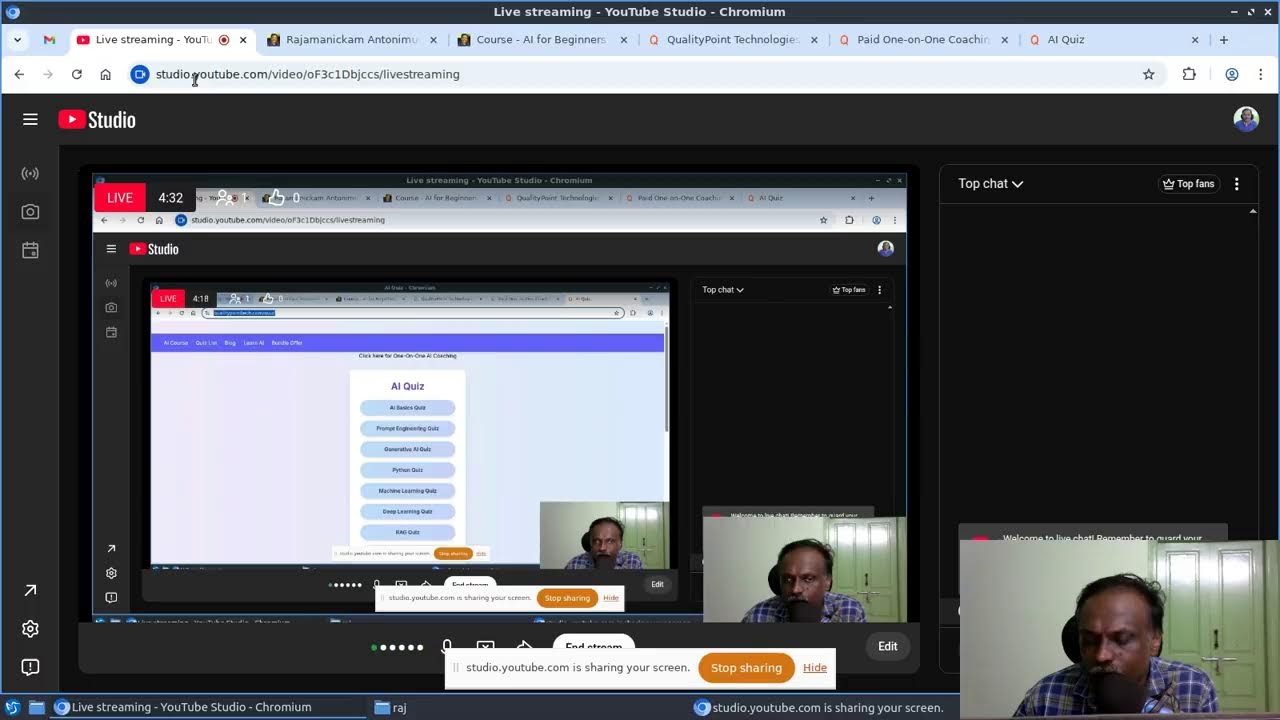Image resolution: width=1280 pixels, height=720 pixels.
Task: Select the Webcam camera icon in sidebar
Action: [30, 212]
